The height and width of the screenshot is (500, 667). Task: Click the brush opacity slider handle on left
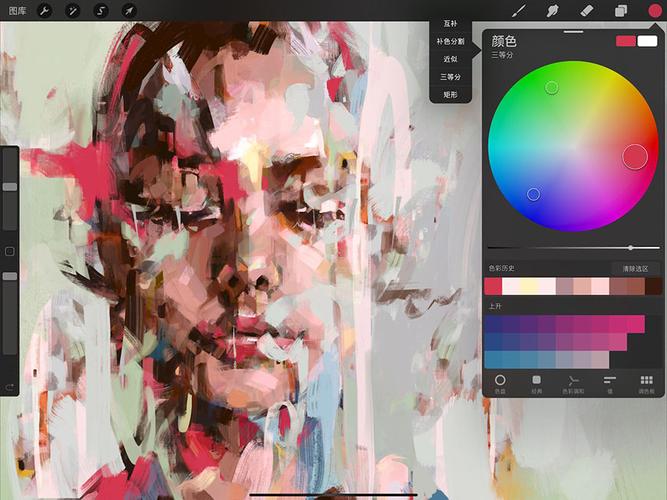(10, 276)
